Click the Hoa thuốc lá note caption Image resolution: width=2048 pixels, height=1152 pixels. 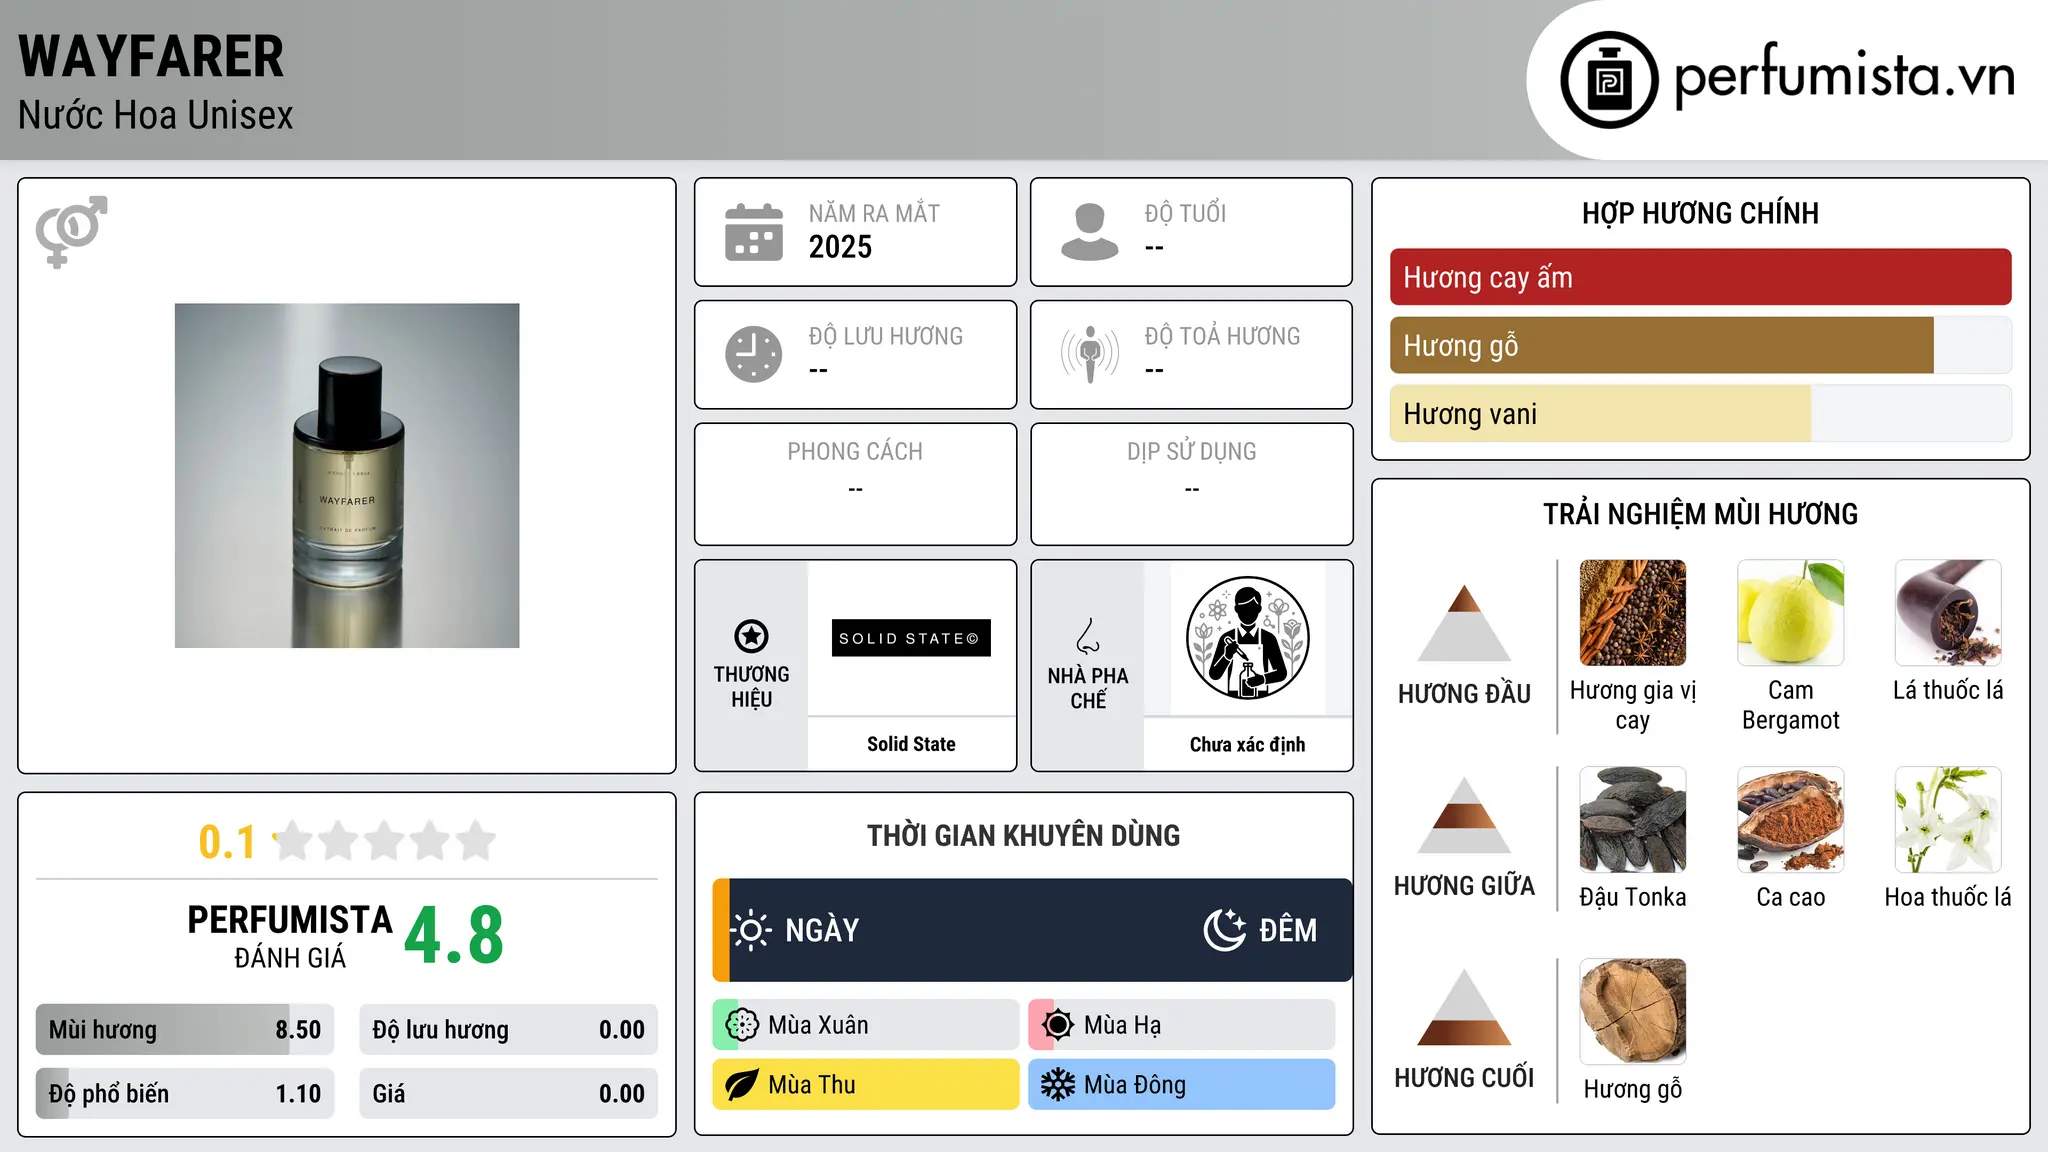tap(1948, 897)
